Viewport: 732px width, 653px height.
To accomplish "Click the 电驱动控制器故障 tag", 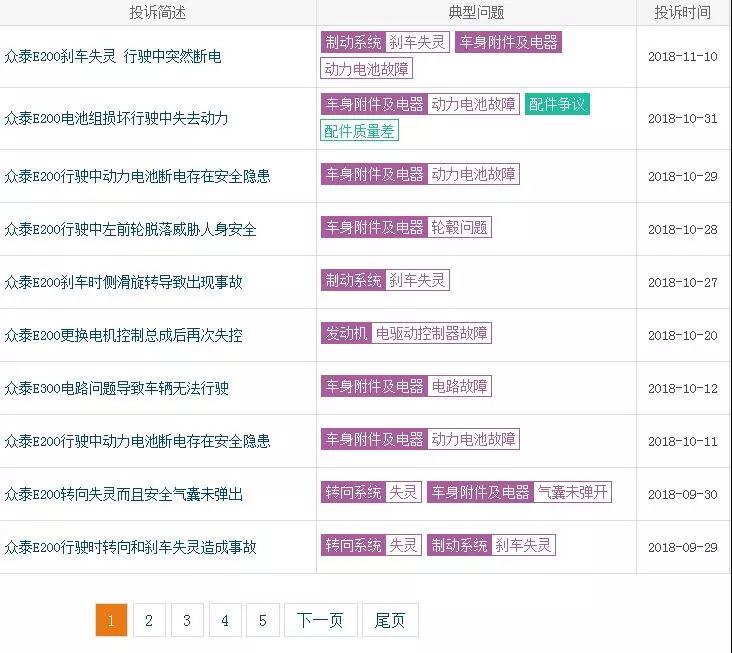I will [x=431, y=333].
